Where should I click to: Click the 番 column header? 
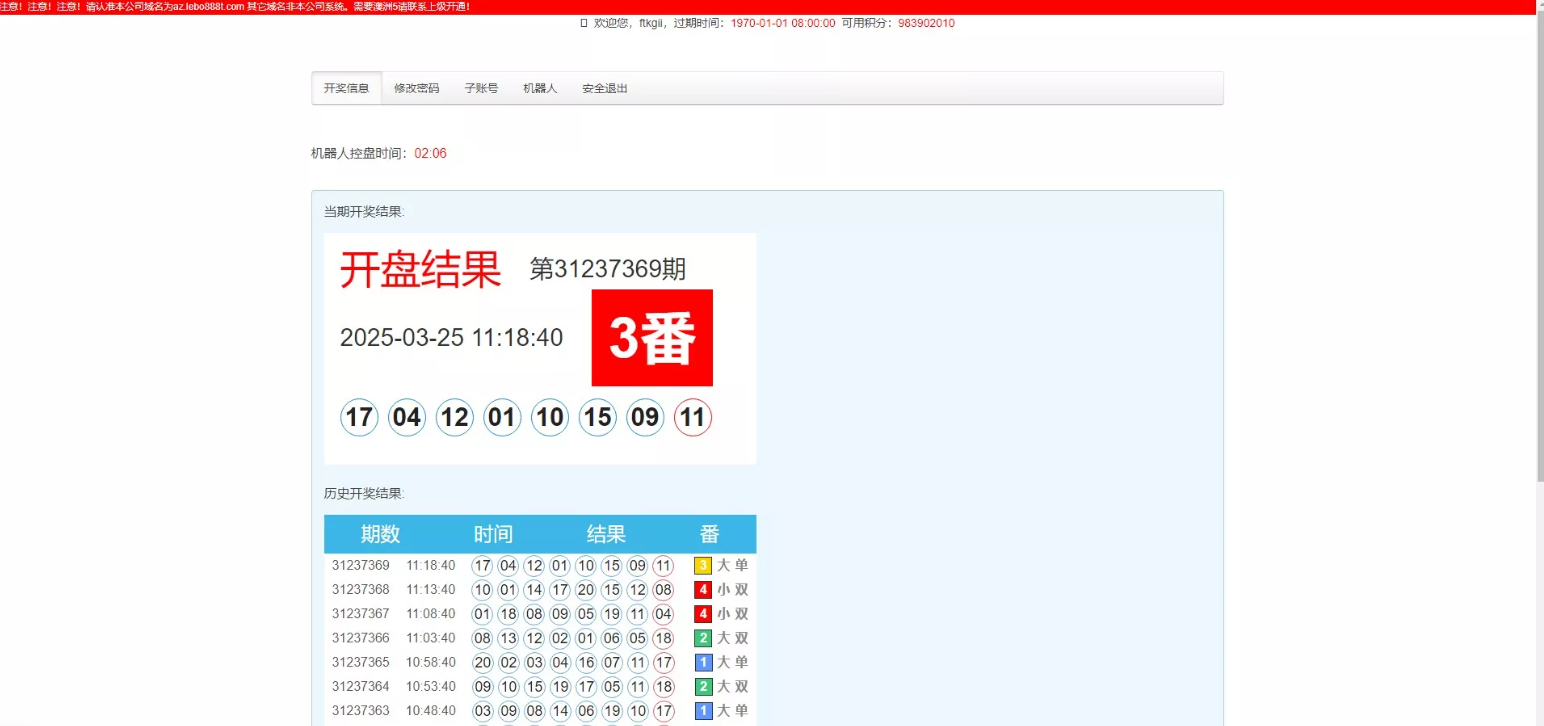(x=709, y=534)
